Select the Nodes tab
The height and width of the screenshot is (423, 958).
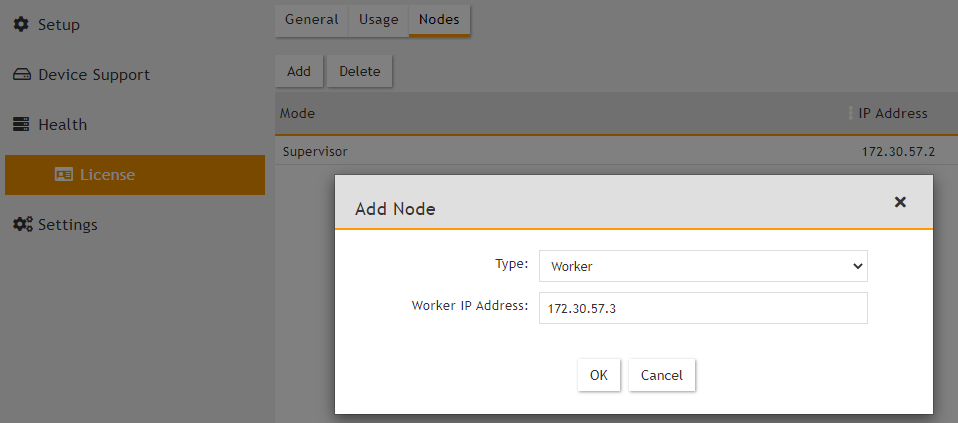point(439,20)
